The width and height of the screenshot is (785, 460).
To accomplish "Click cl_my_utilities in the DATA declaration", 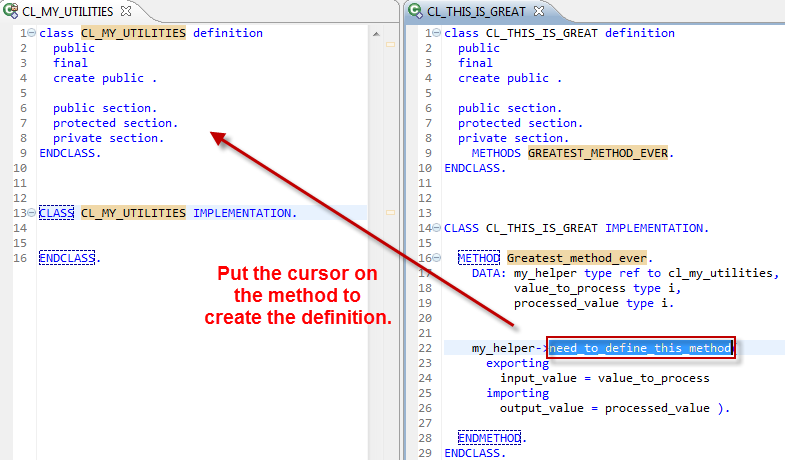I will [x=720, y=273].
